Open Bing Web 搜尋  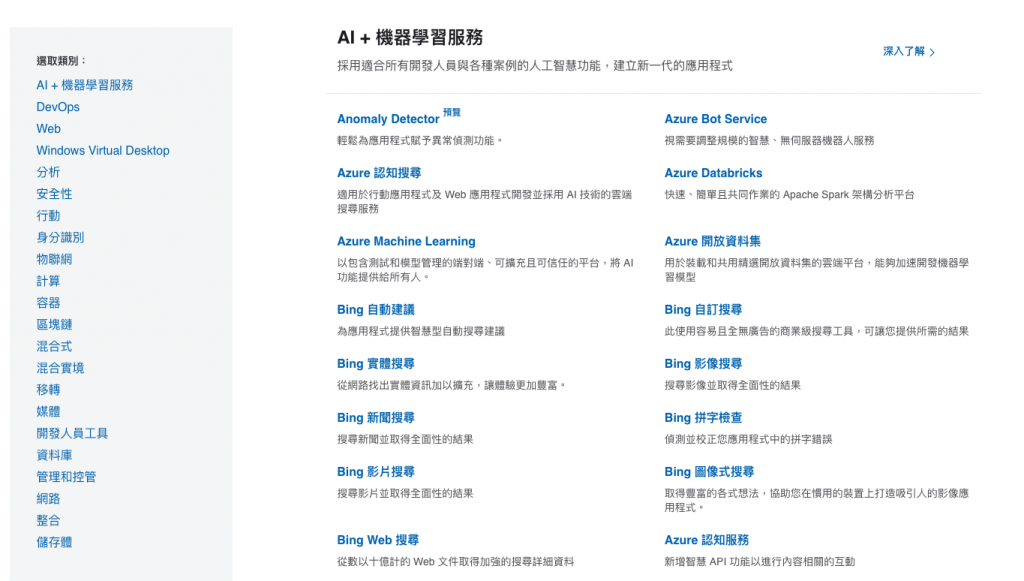378,540
